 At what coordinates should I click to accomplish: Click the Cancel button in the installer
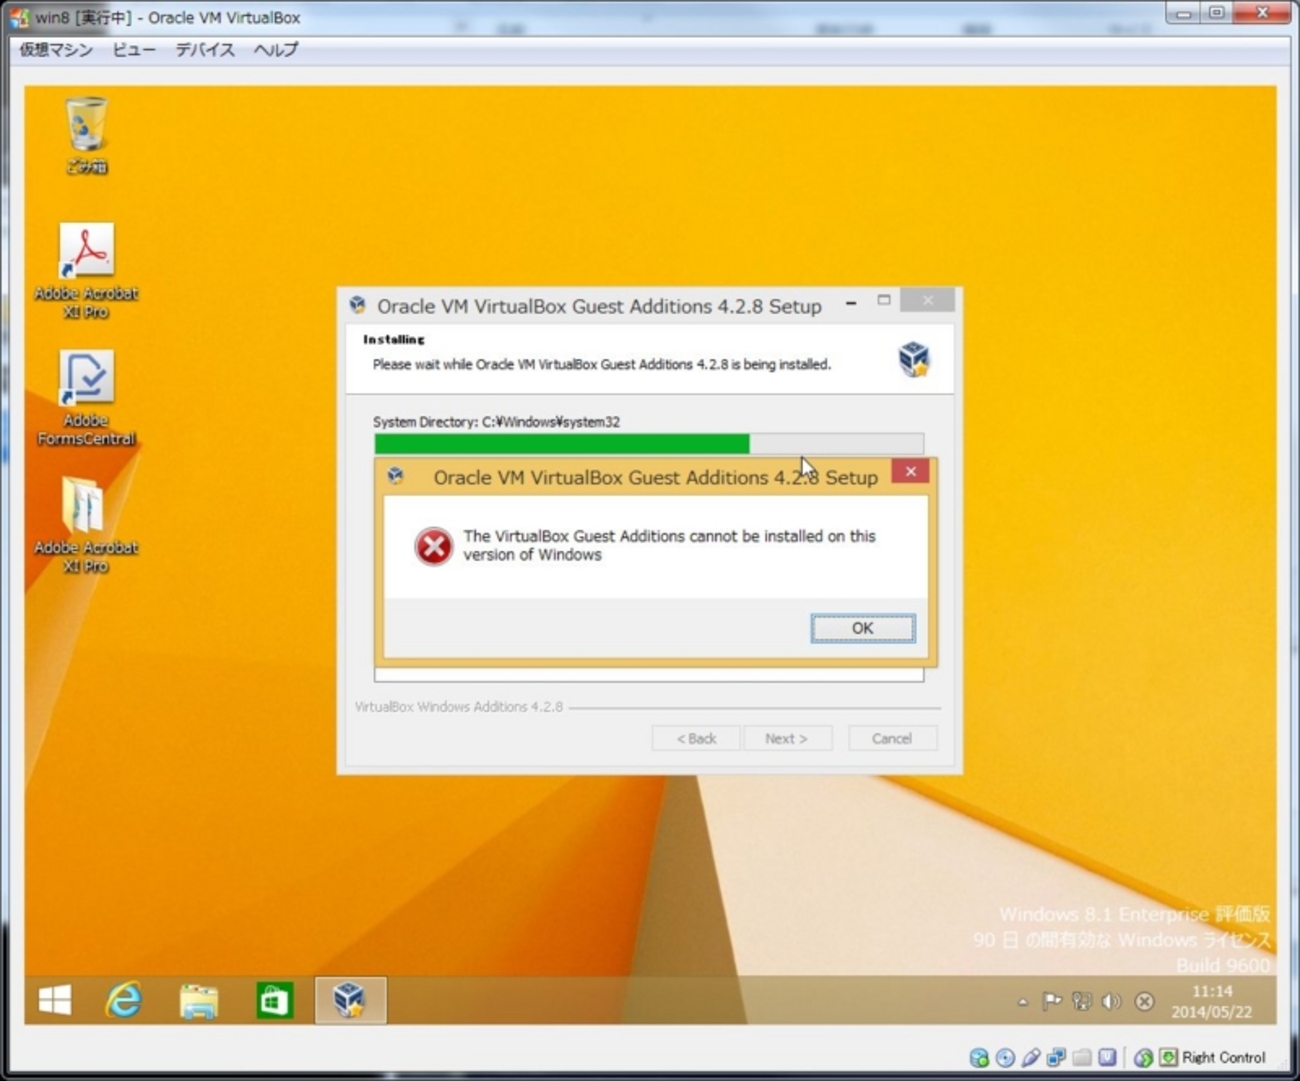(x=892, y=738)
